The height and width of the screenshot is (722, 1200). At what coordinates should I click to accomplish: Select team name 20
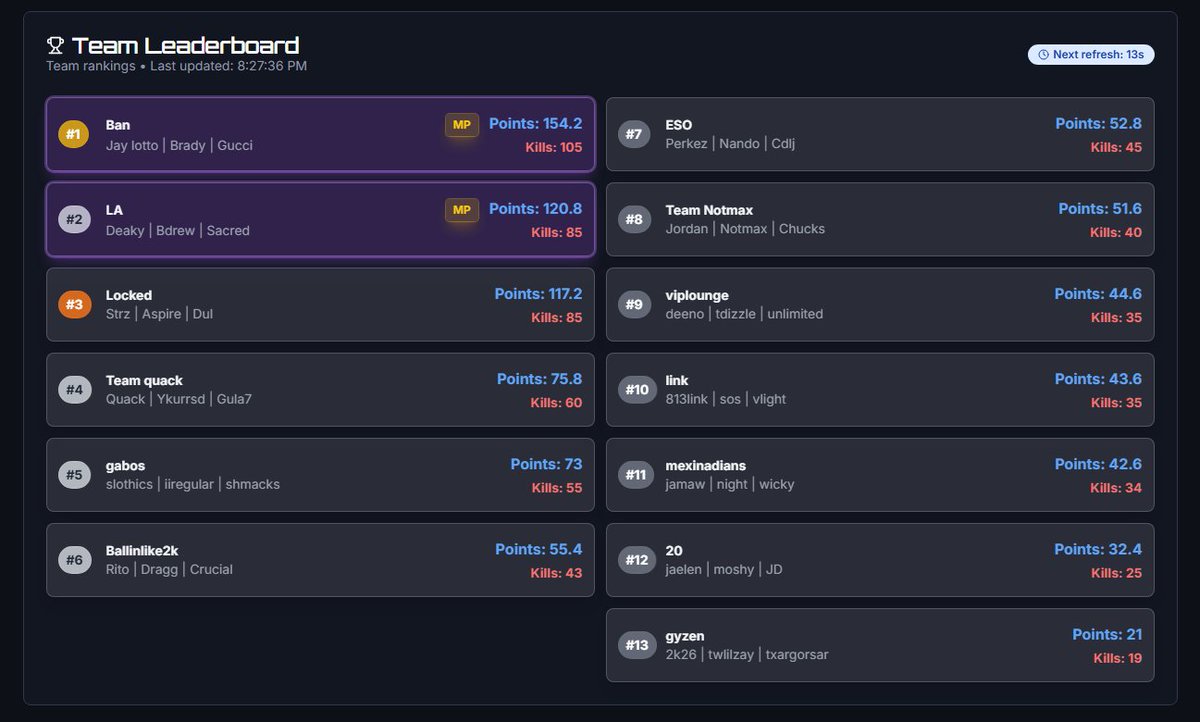pyautogui.click(x=674, y=550)
